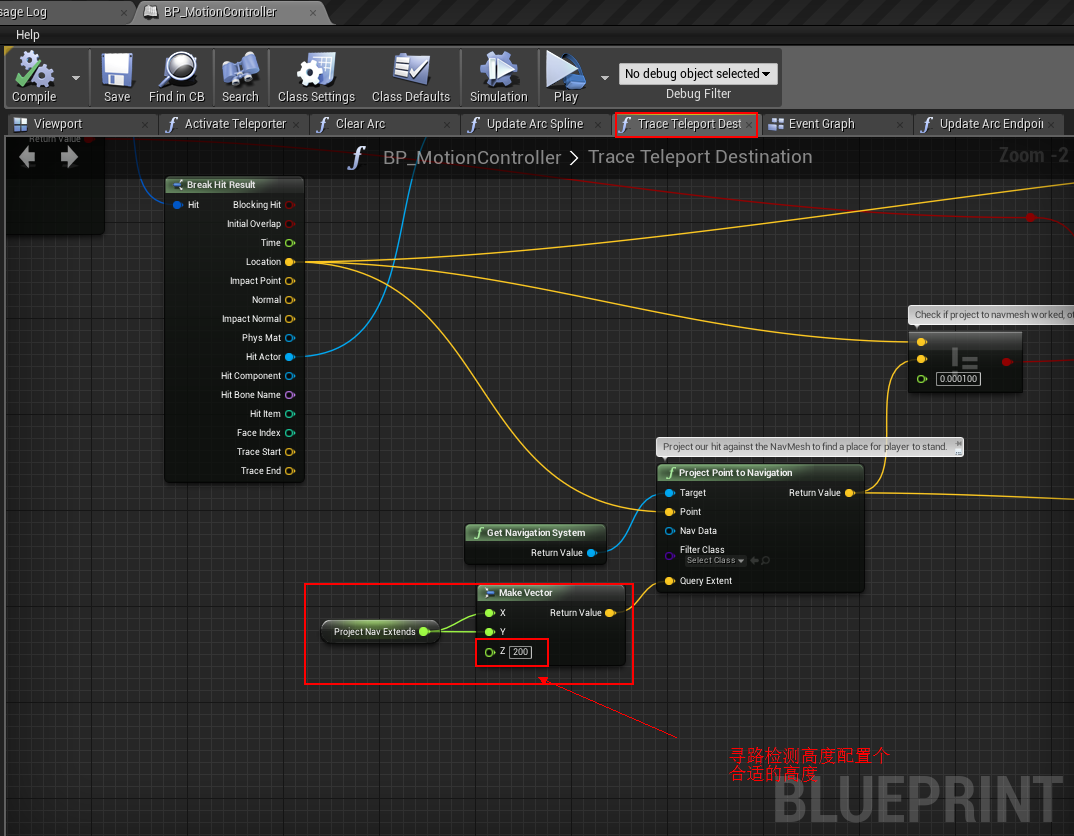Click the Hit Actor output pin
The width and height of the screenshot is (1074, 836).
coord(290,357)
